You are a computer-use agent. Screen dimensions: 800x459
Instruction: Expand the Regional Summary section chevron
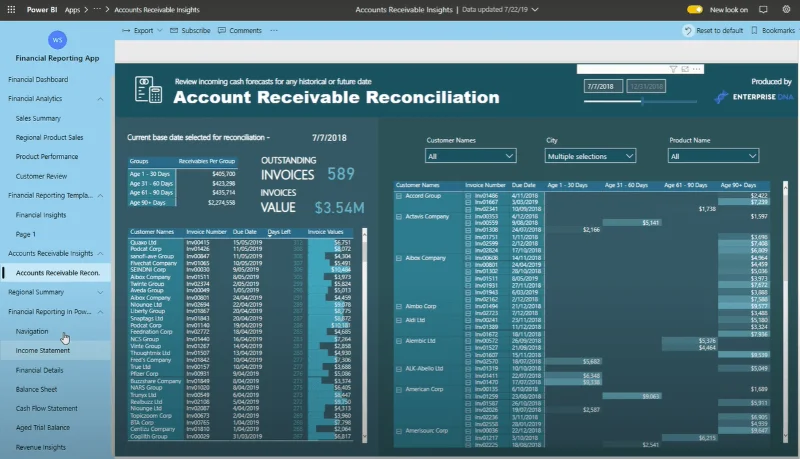click(x=101, y=292)
